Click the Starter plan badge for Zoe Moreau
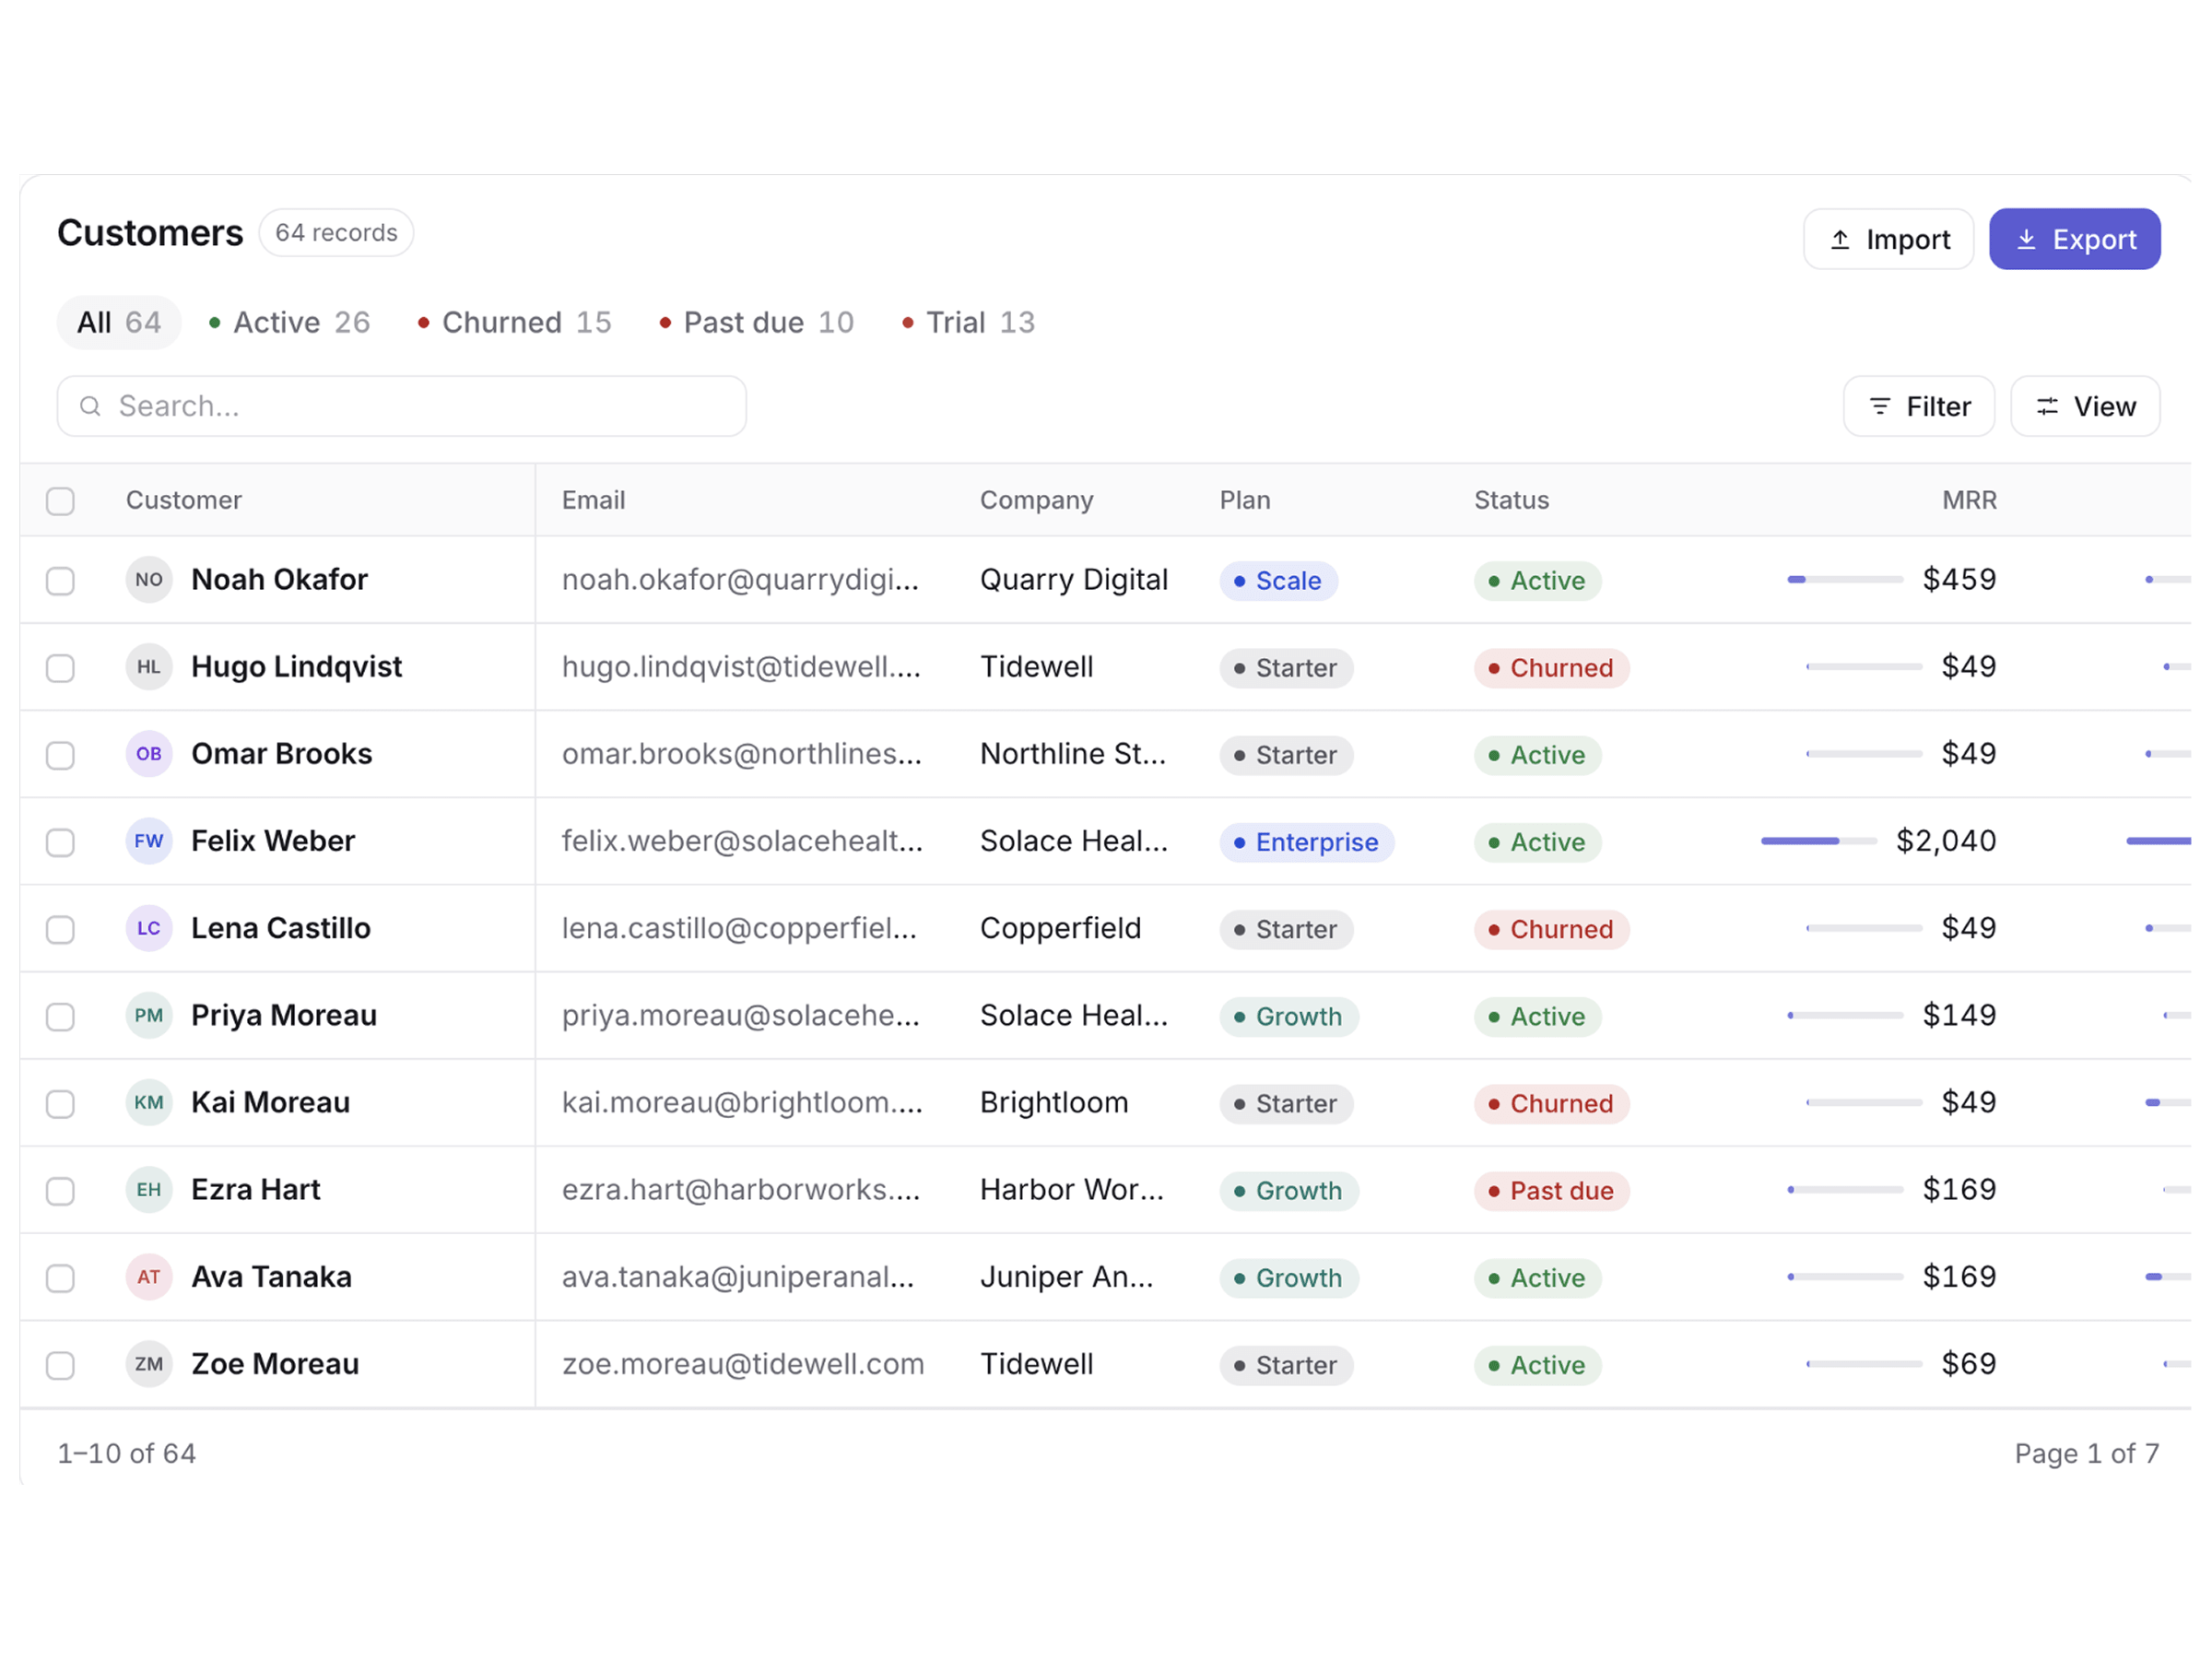 (x=1286, y=1364)
